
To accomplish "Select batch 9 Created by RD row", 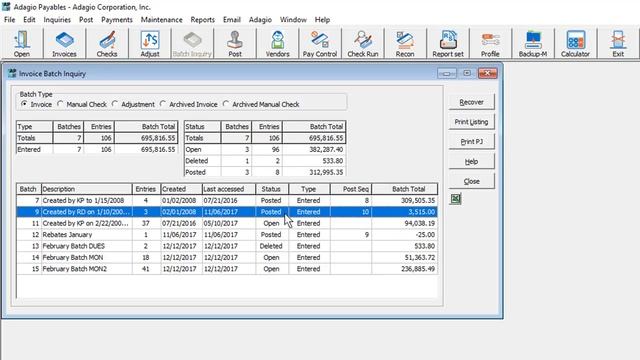I will [x=227, y=212].
